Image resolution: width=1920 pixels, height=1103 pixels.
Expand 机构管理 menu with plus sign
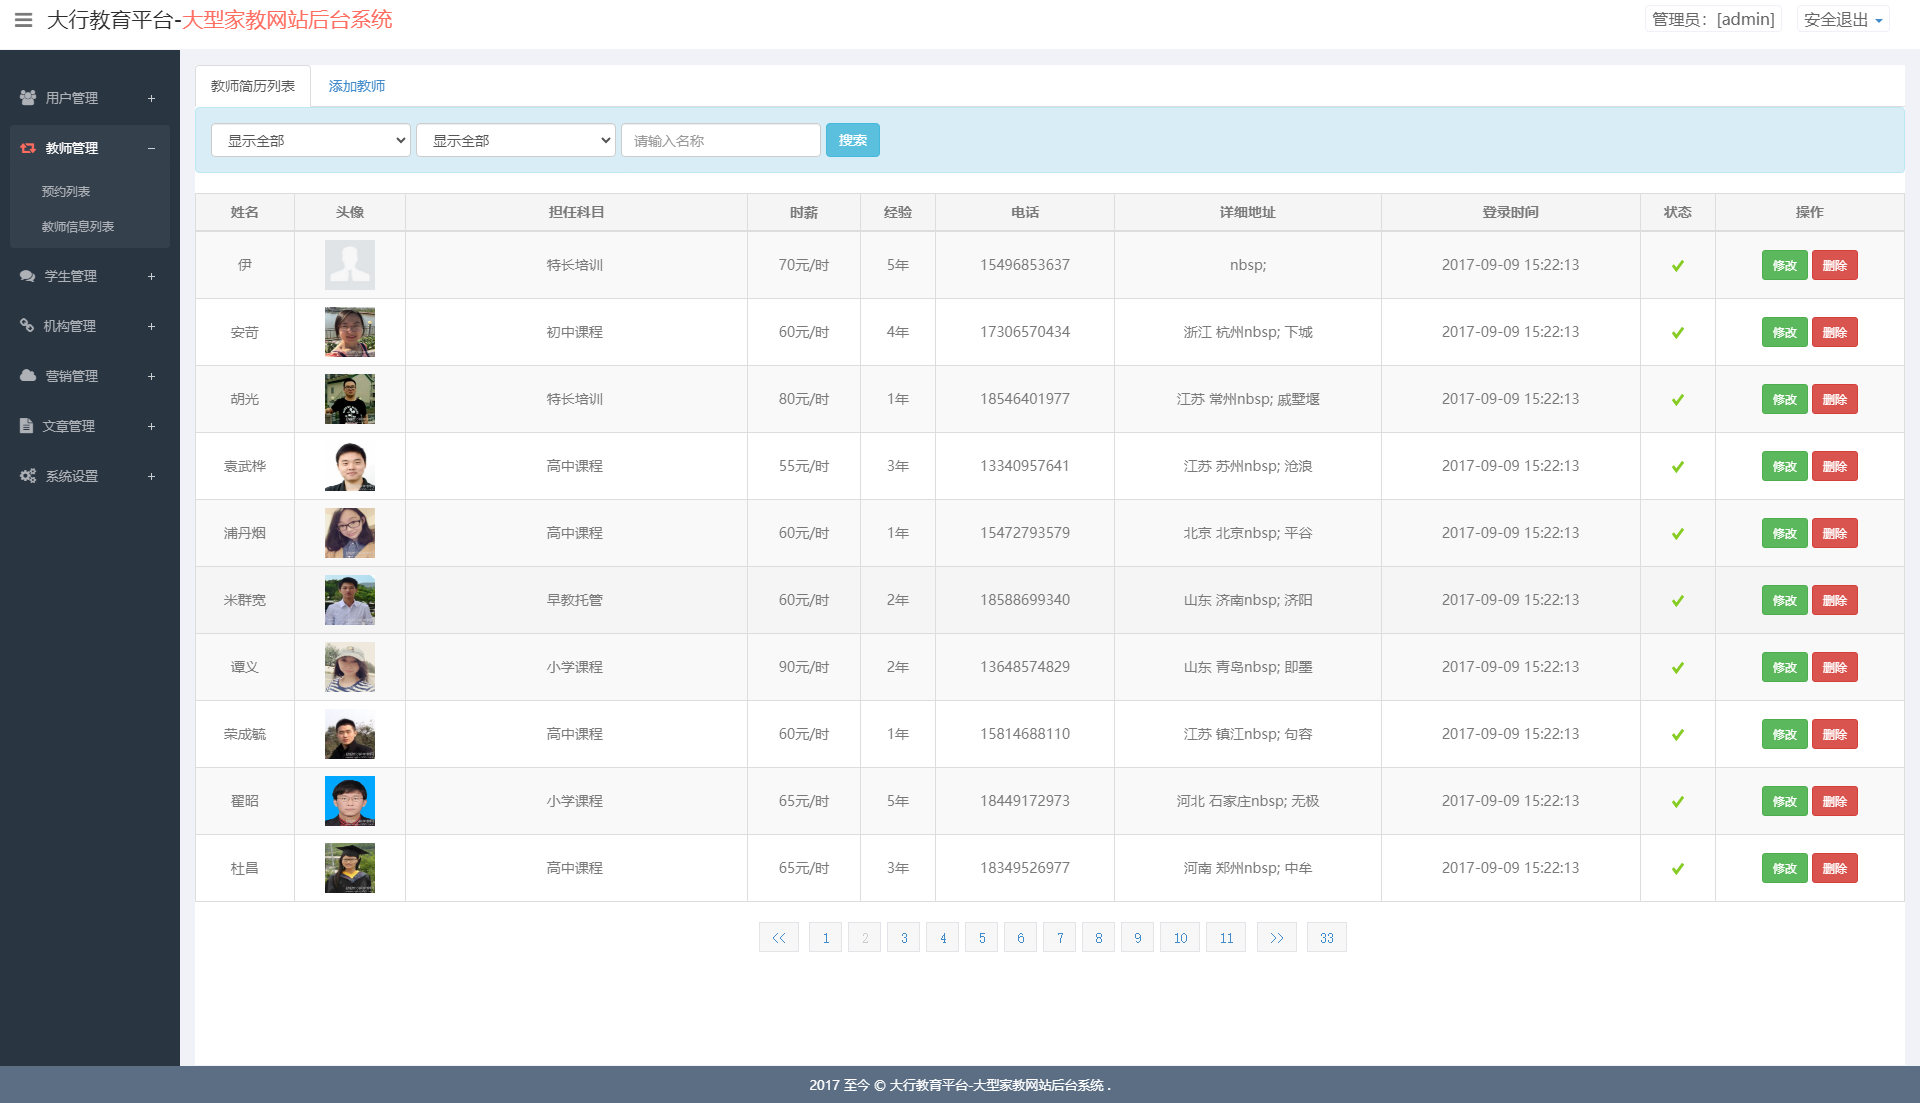[152, 326]
